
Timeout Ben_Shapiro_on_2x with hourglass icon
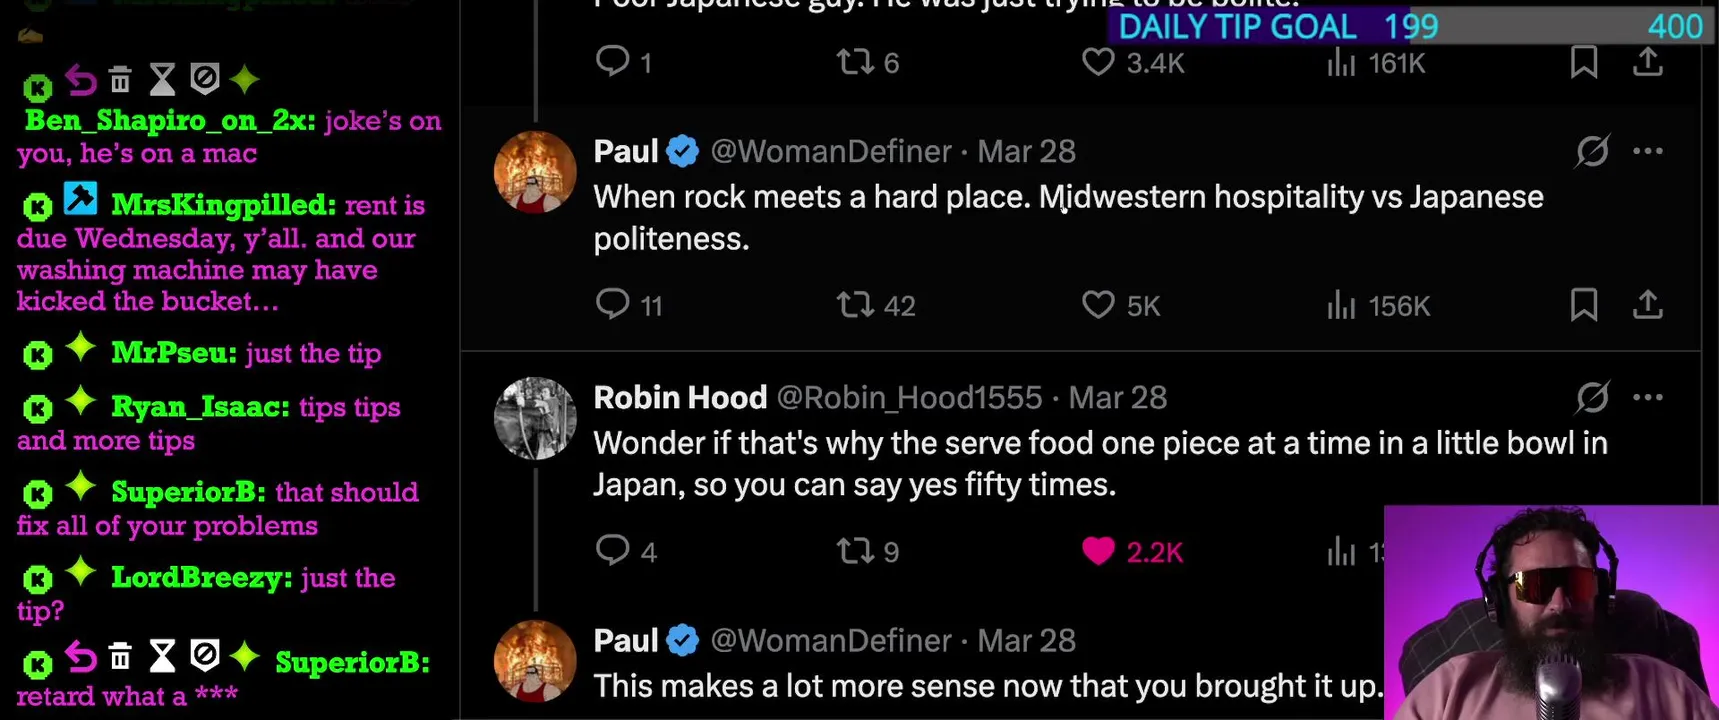(x=162, y=79)
